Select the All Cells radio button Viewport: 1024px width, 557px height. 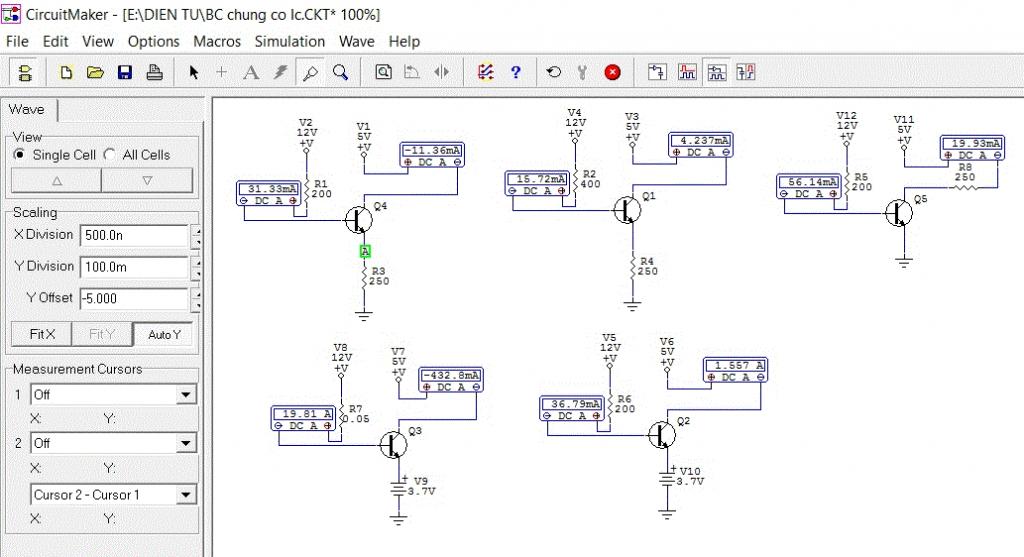(x=110, y=155)
